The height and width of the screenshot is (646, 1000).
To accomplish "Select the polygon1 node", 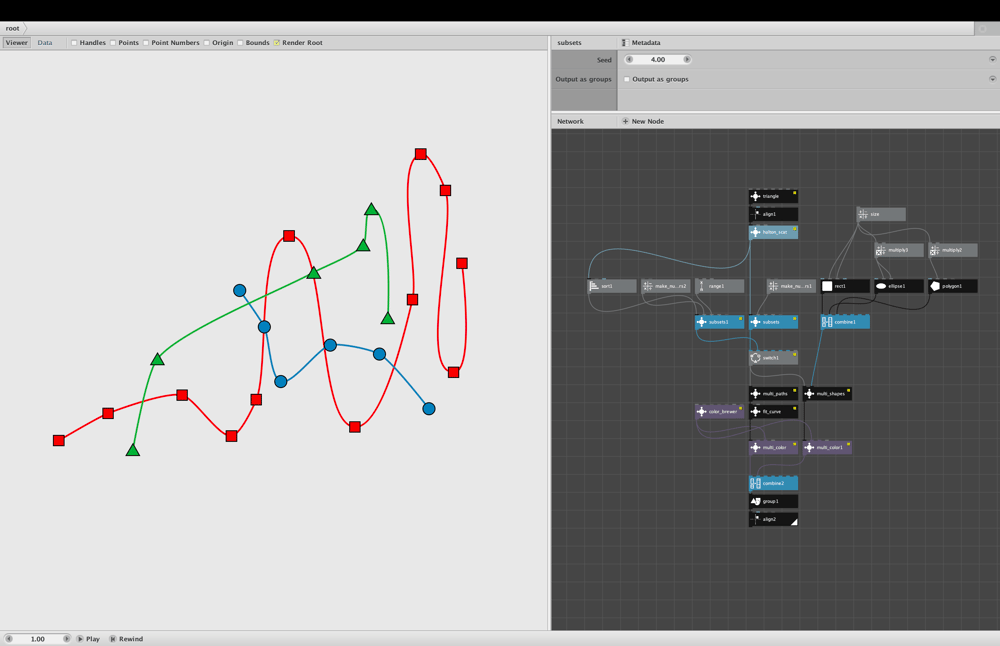I will click(953, 286).
